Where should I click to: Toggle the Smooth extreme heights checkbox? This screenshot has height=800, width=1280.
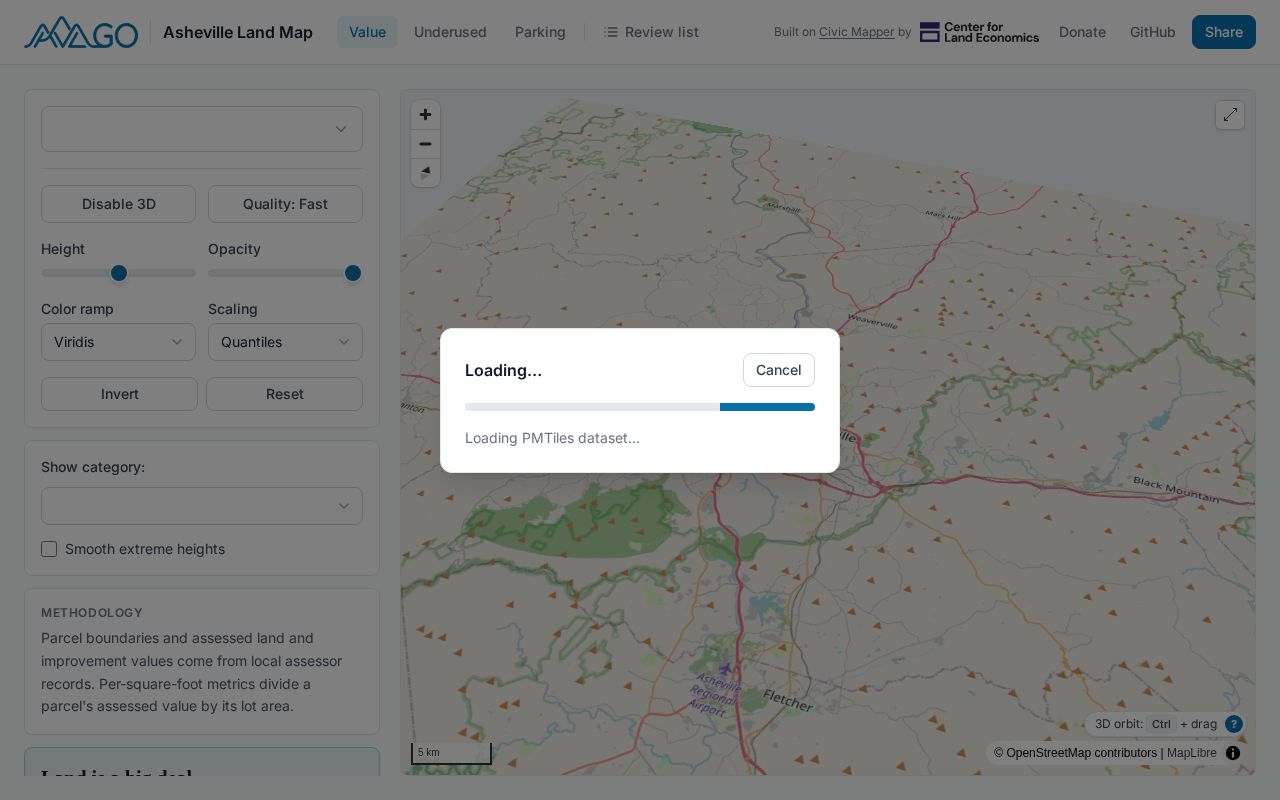tap(49, 549)
